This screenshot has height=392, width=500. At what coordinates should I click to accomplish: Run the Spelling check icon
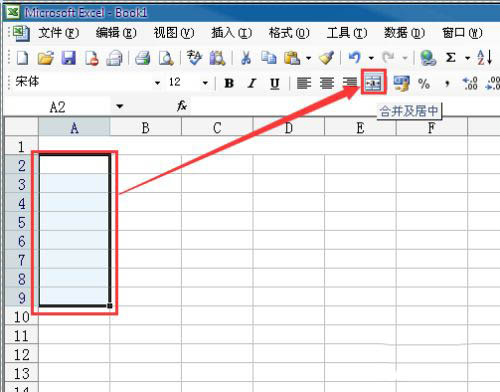194,58
